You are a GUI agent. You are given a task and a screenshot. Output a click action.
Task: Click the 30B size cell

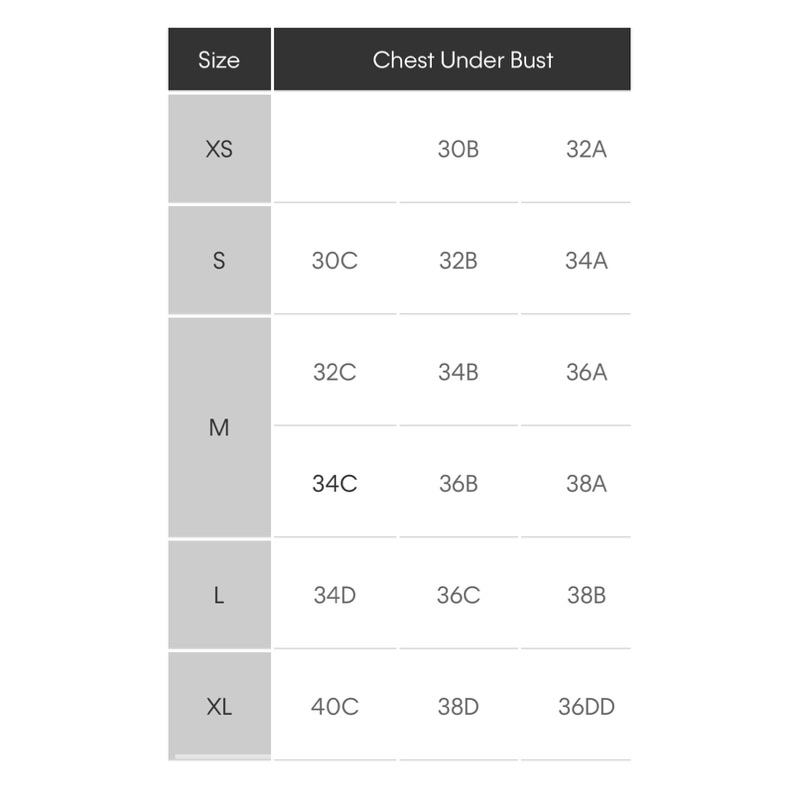(x=458, y=149)
